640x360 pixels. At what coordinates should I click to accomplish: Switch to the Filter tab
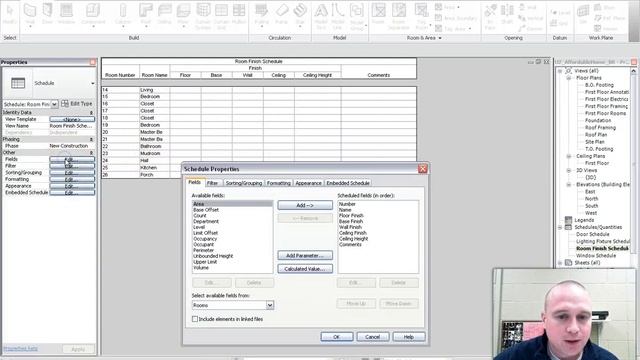coord(212,183)
